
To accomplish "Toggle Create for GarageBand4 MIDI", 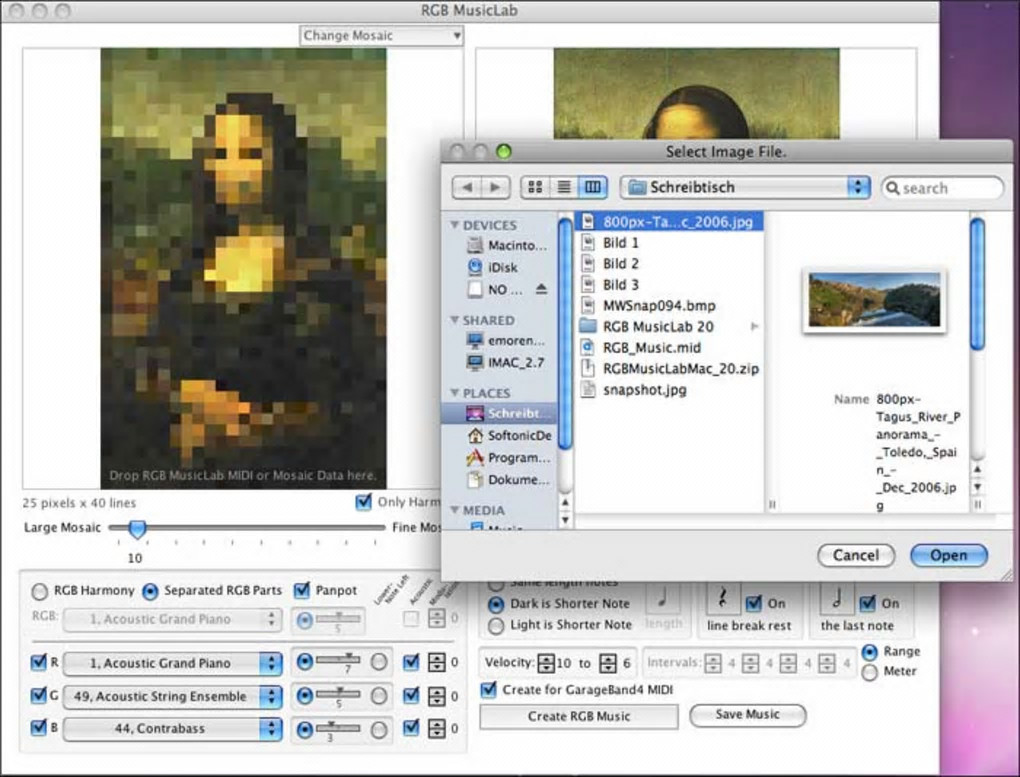I will [x=489, y=690].
